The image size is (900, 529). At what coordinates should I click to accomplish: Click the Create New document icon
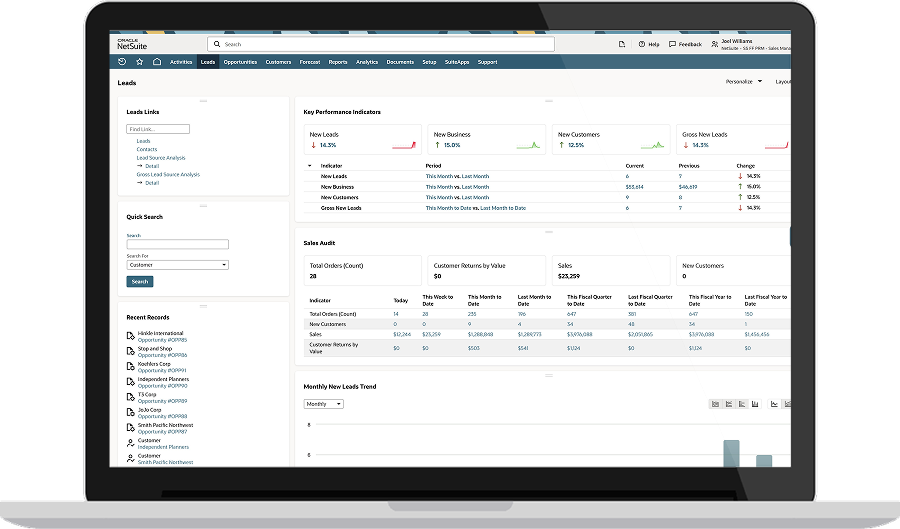click(x=621, y=44)
